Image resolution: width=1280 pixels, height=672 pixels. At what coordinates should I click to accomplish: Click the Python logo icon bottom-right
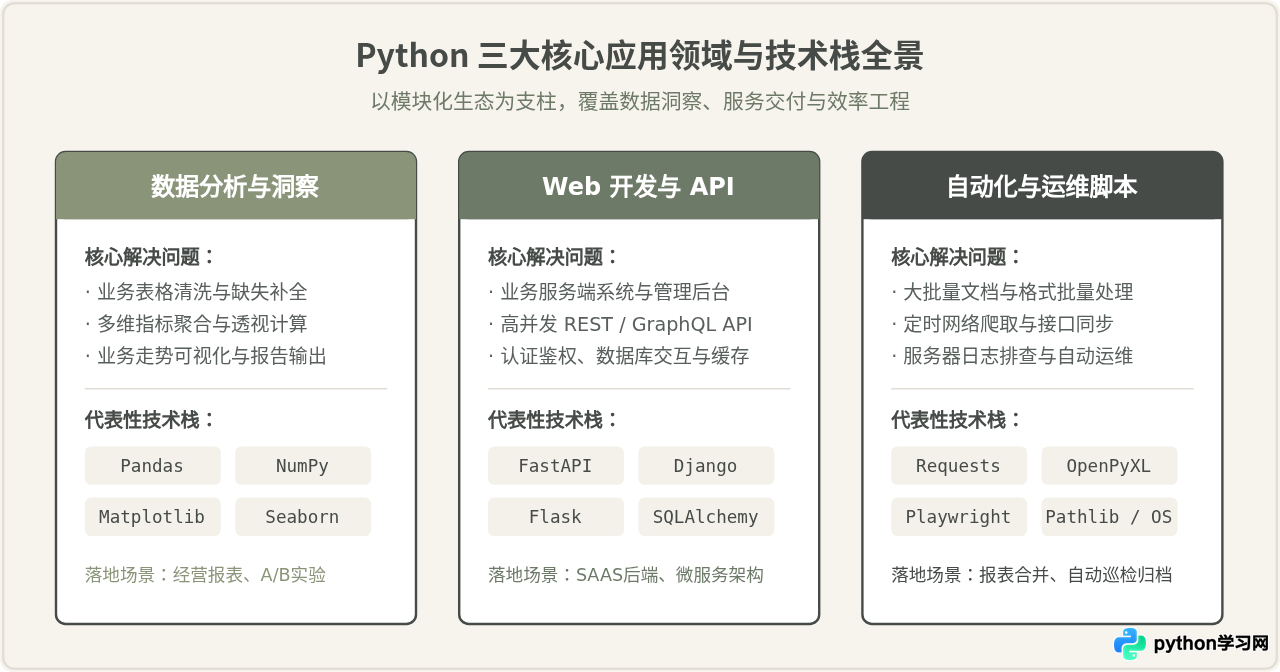pyautogui.click(x=1130, y=644)
